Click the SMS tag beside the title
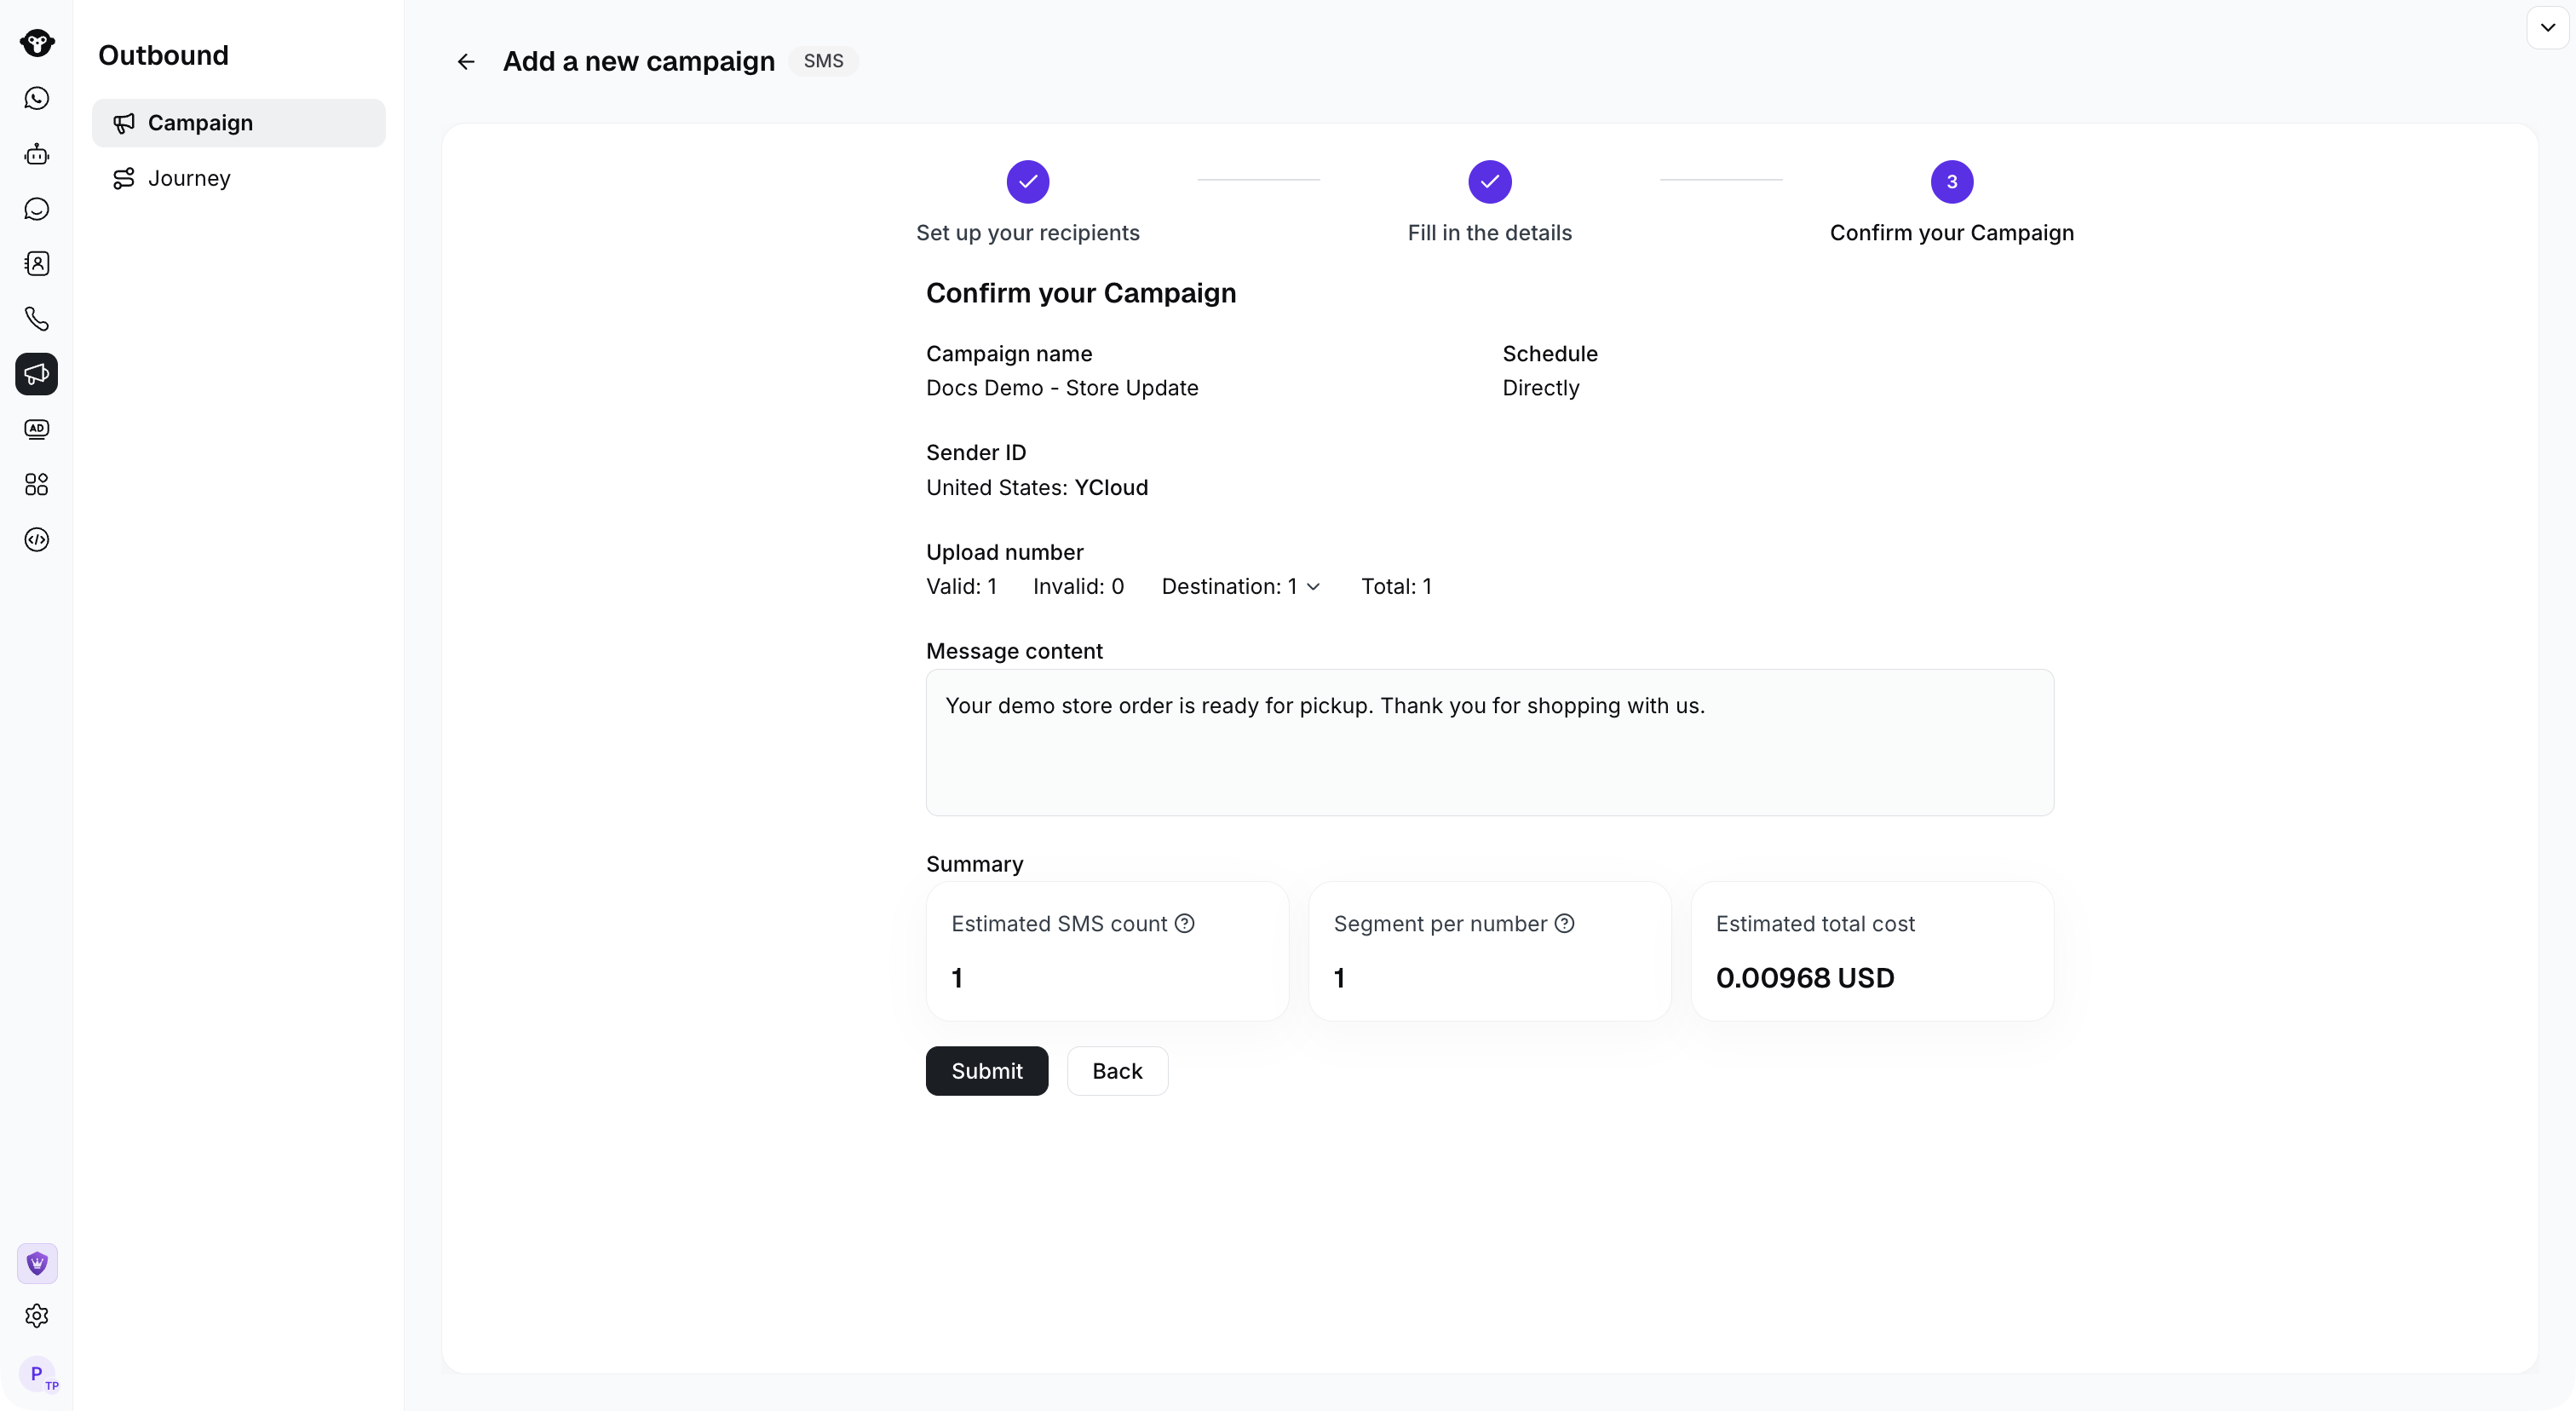Image resolution: width=2576 pixels, height=1411 pixels. point(824,61)
